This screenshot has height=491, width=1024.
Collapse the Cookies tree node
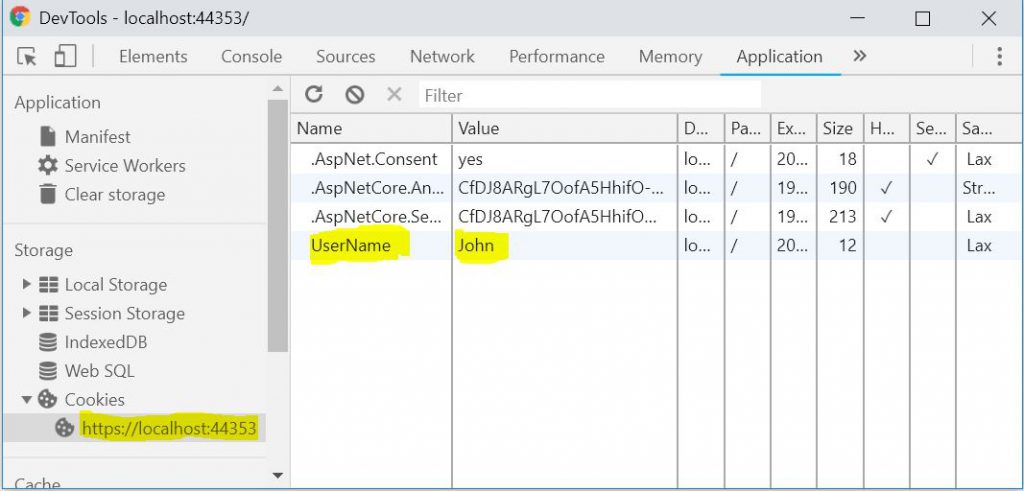point(26,400)
